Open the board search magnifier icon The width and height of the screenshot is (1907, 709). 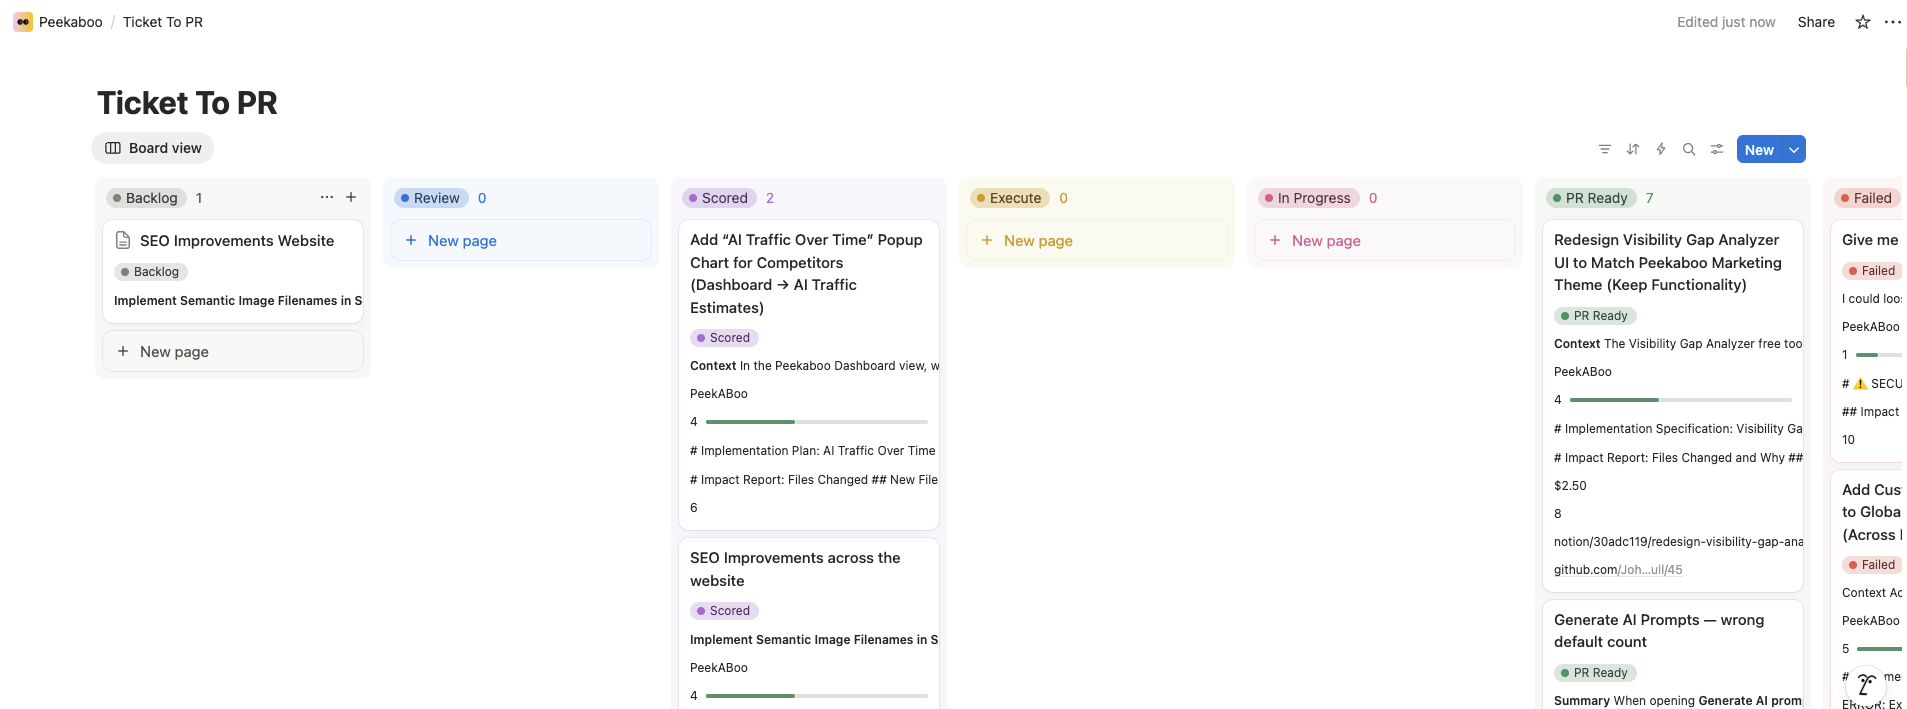1688,149
